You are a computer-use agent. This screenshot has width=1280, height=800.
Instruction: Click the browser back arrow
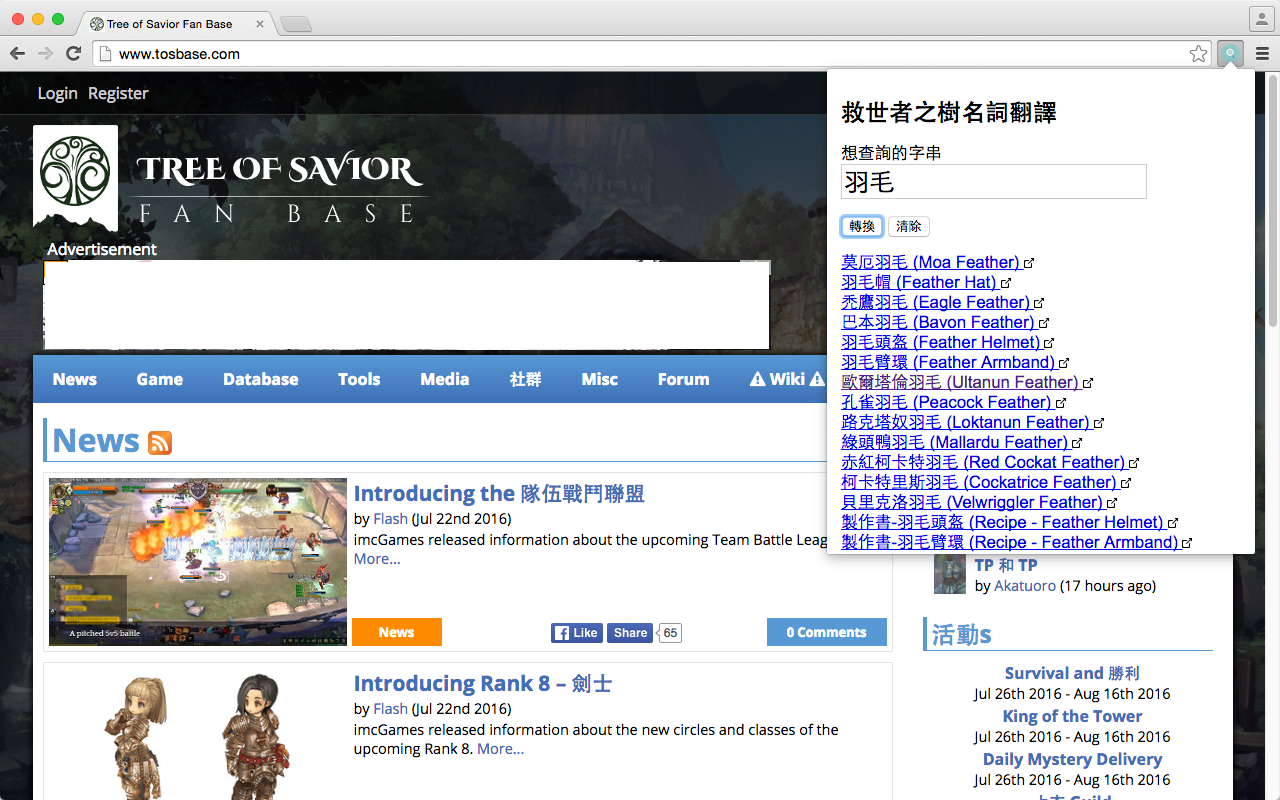tap(17, 53)
